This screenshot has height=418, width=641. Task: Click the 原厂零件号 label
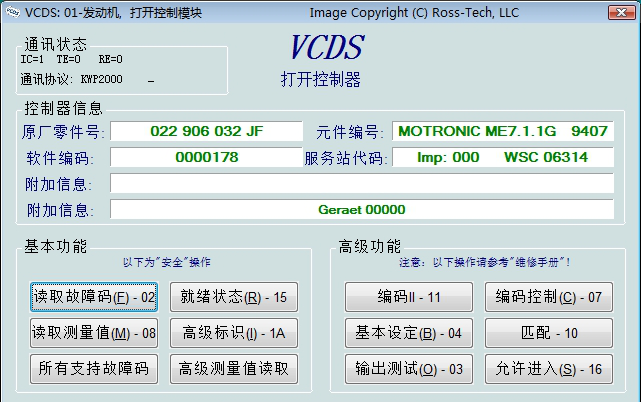click(x=63, y=132)
